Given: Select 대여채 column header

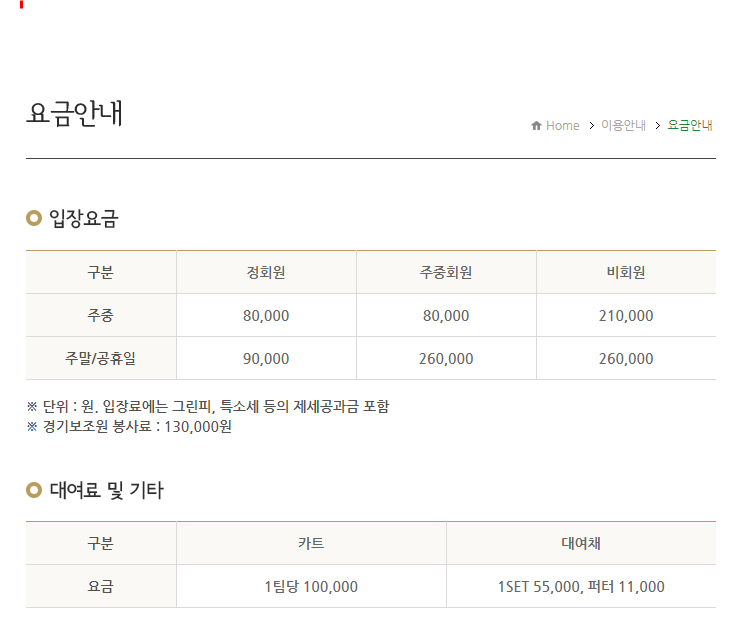Looking at the screenshot, I should 581,543.
